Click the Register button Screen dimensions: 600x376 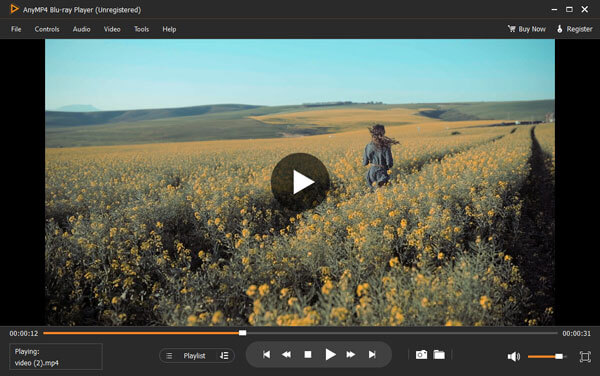(x=574, y=29)
